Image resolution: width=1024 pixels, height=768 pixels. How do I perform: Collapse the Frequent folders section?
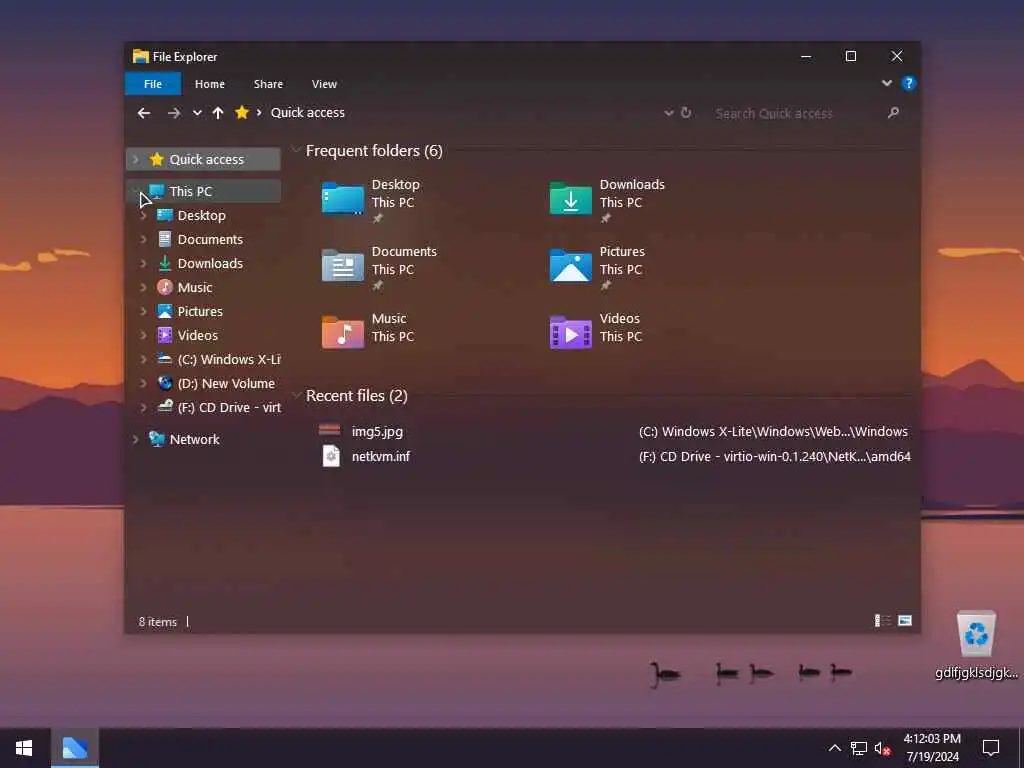click(296, 150)
